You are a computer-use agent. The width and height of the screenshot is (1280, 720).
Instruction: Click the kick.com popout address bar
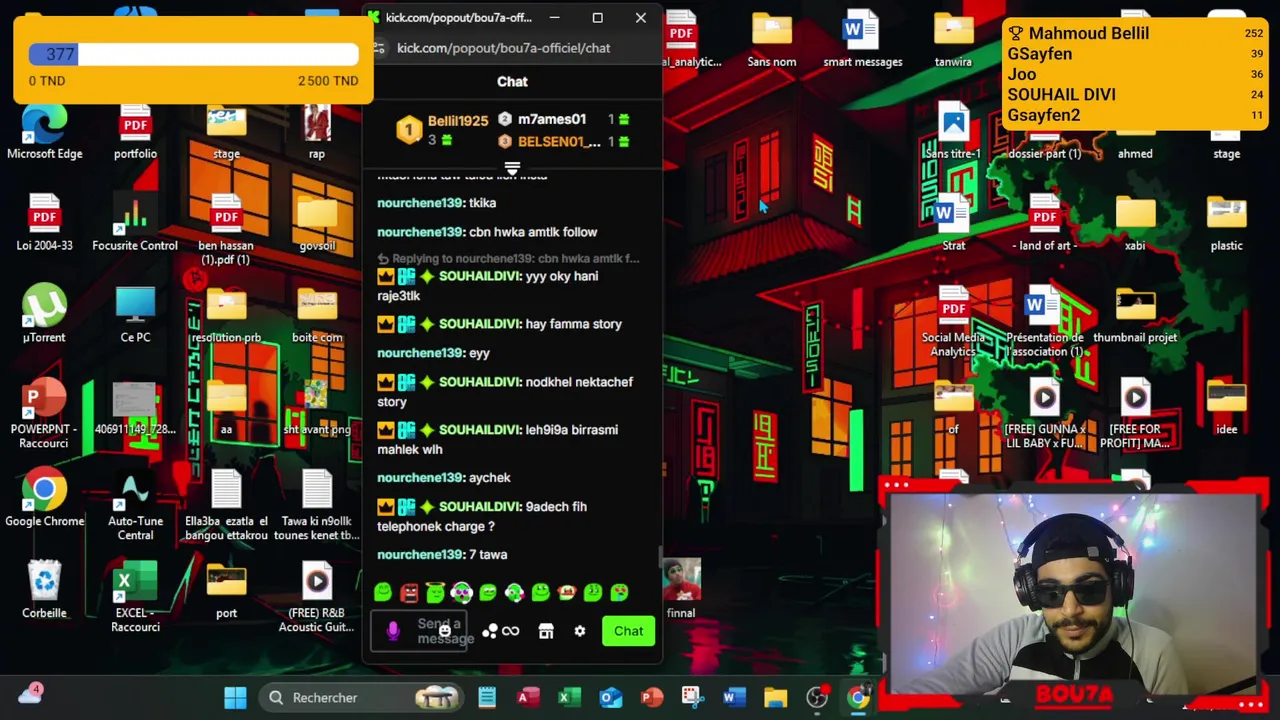pos(503,48)
